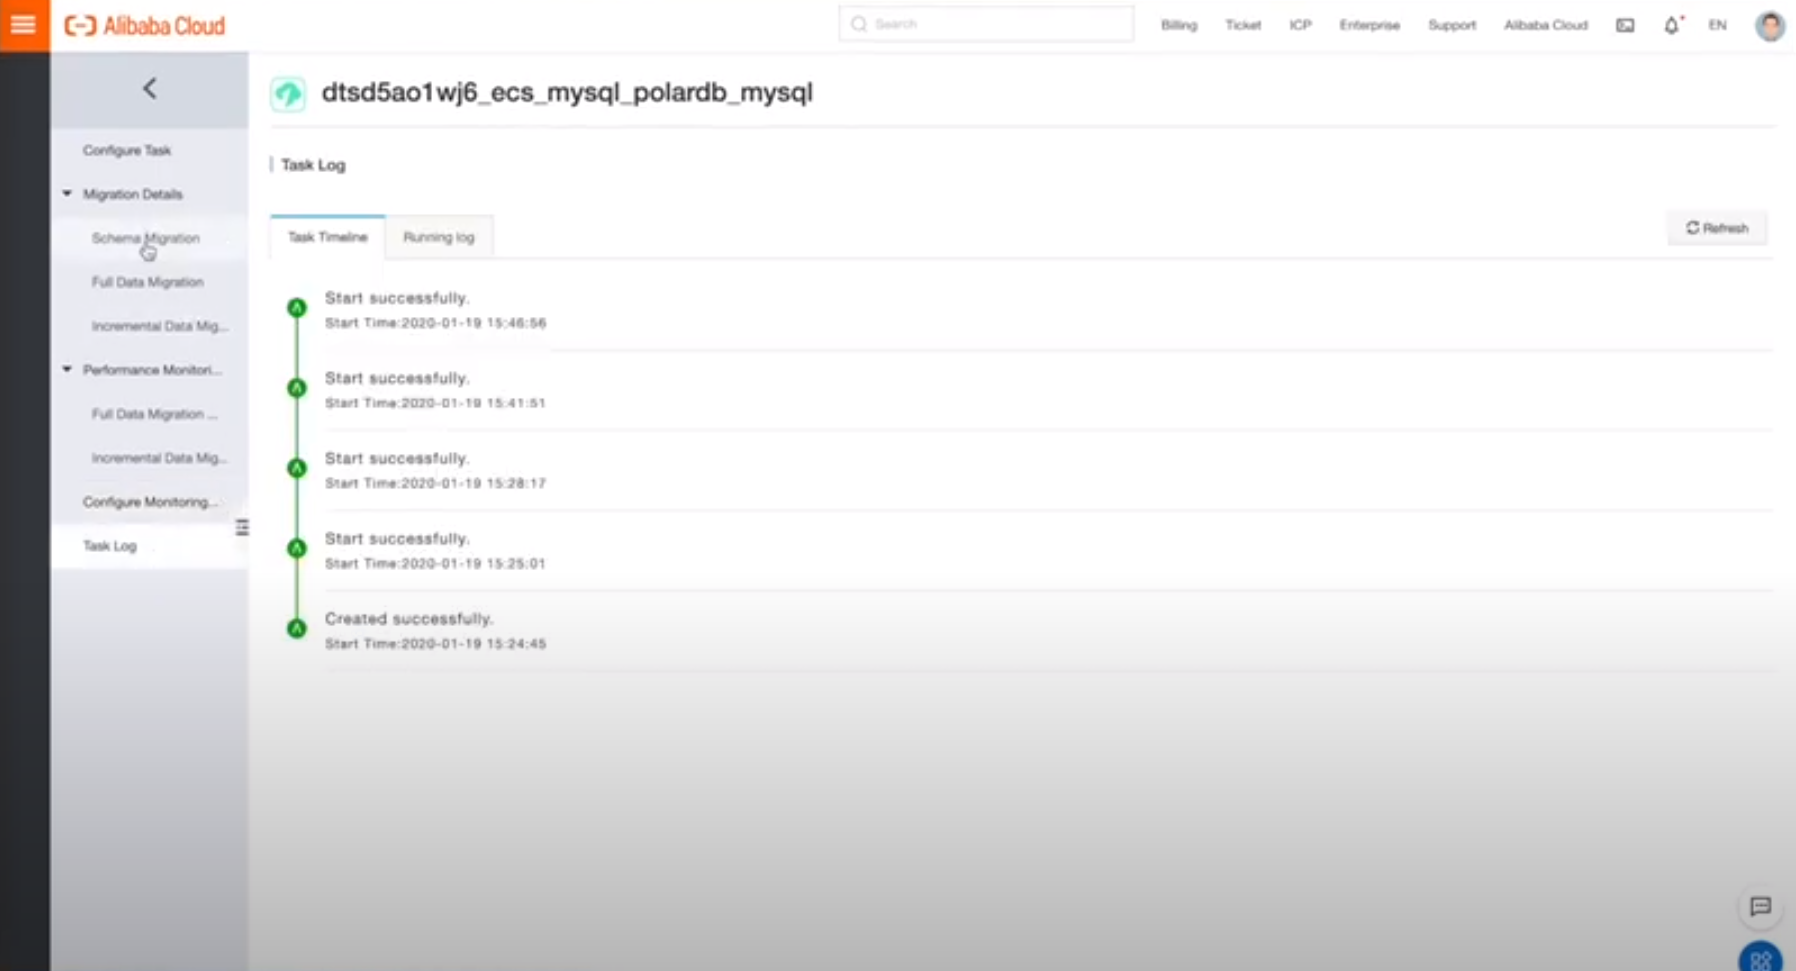
Task: Click the first green success marker on timeline
Action: (296, 308)
